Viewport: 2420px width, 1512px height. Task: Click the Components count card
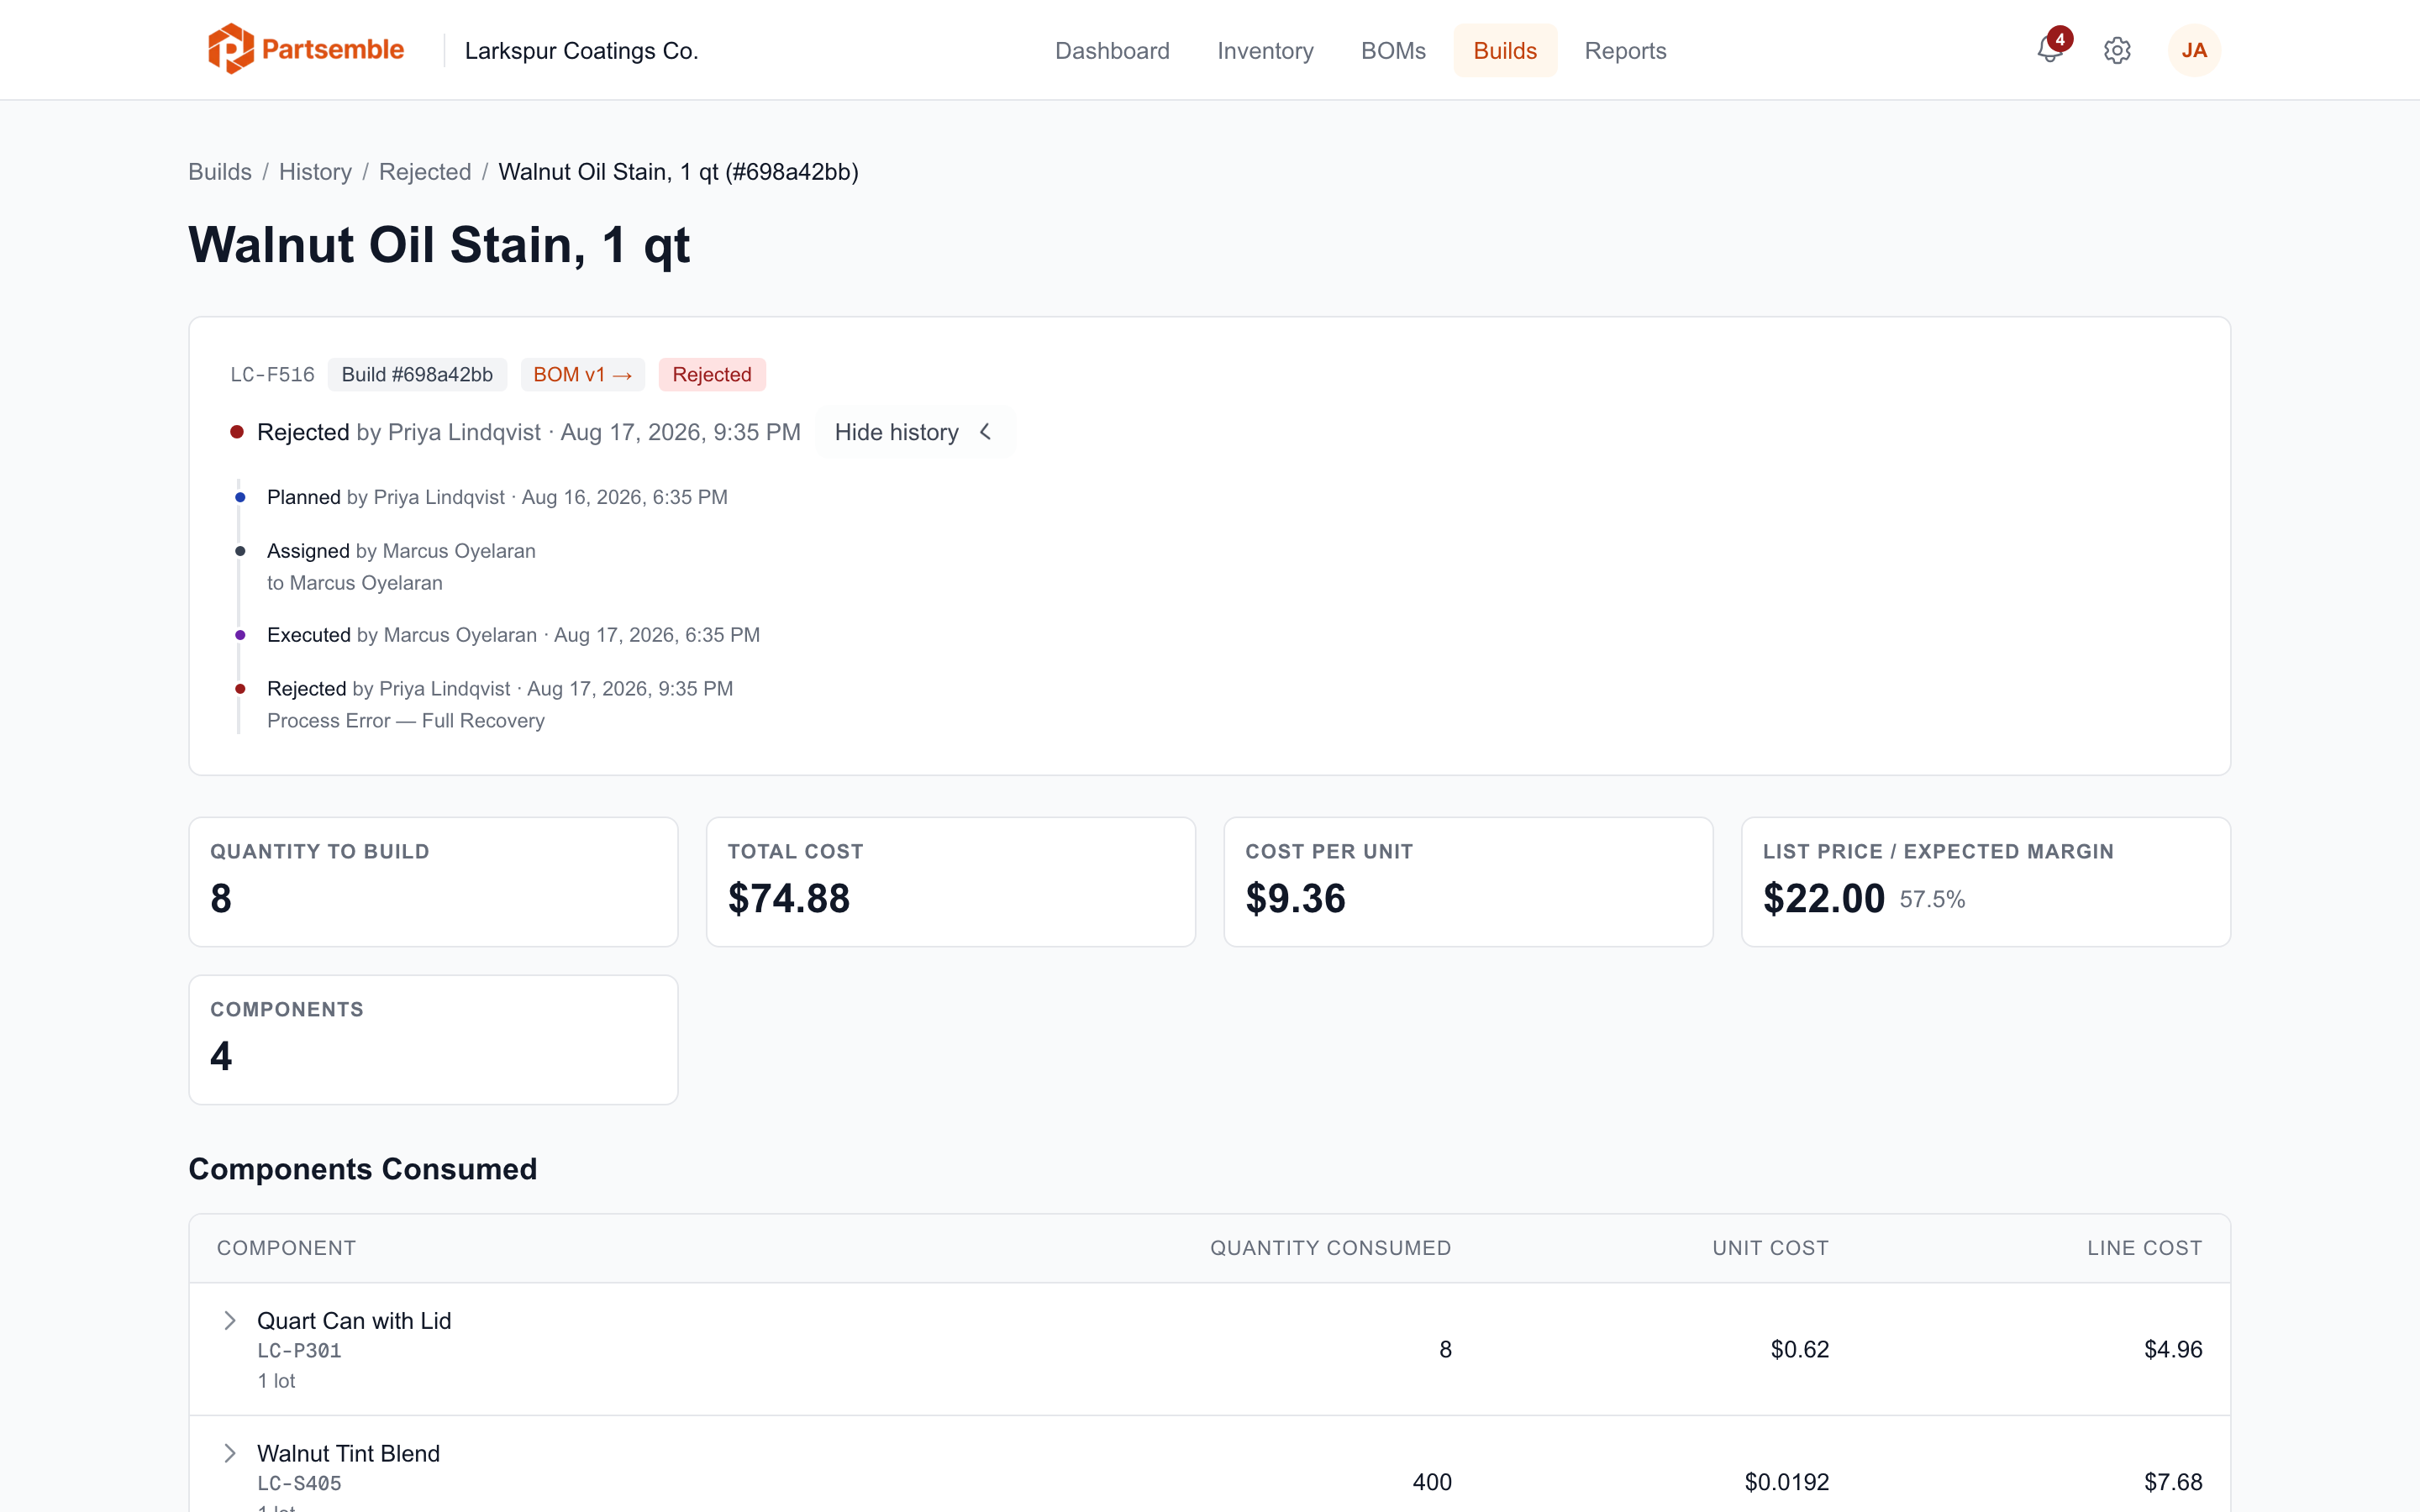(433, 1040)
